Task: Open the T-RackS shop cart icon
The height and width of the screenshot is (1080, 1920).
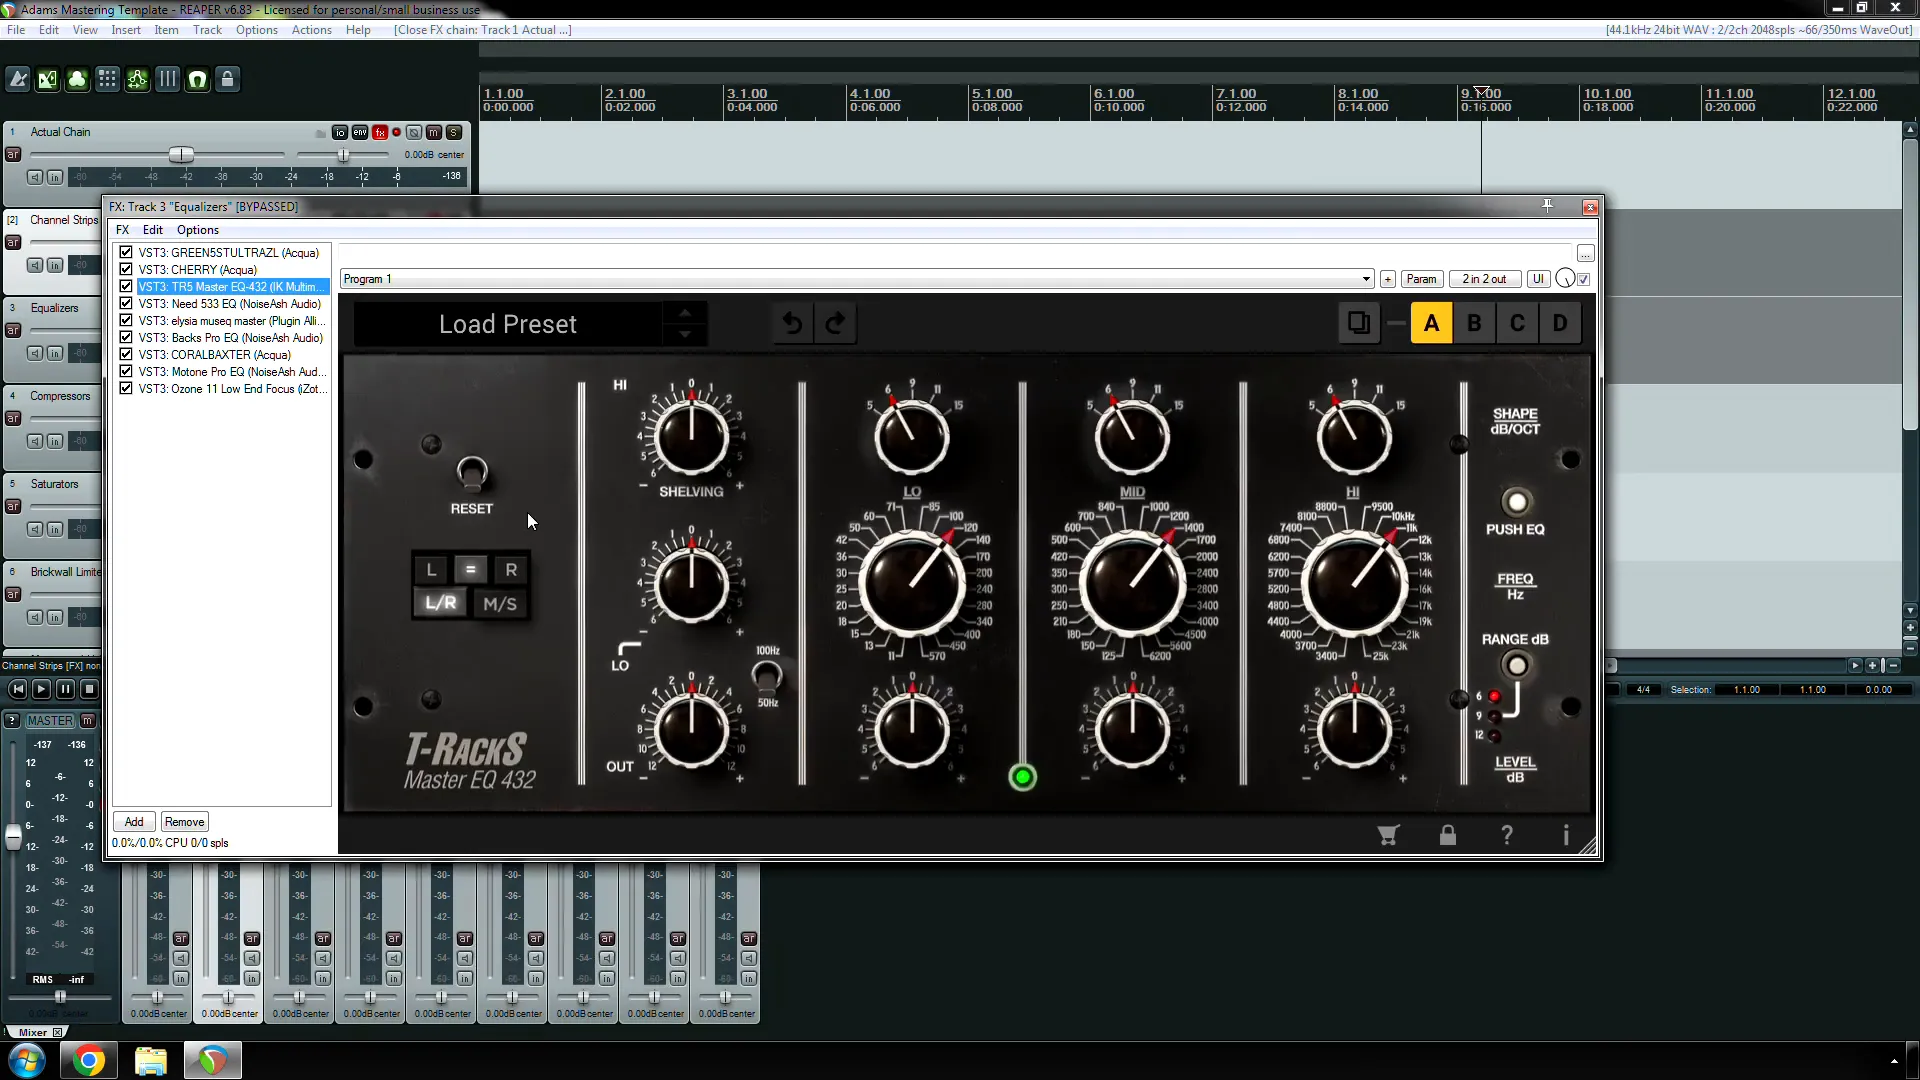Action: 1388,835
